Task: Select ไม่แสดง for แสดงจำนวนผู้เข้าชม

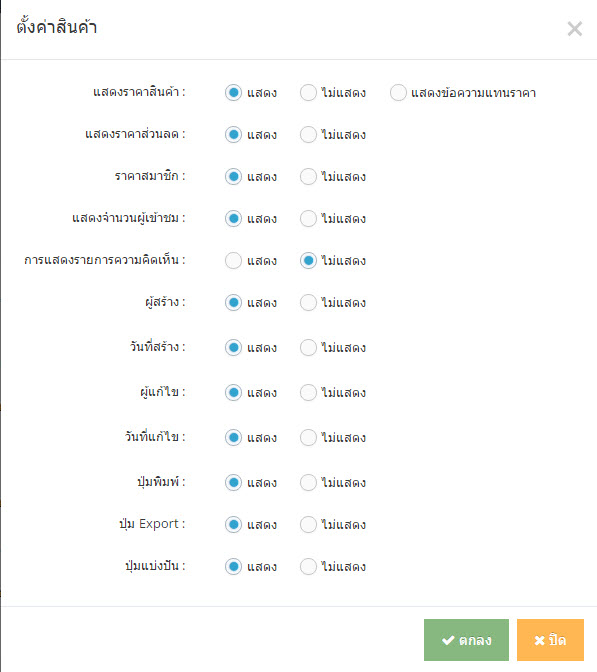Action: click(x=308, y=219)
